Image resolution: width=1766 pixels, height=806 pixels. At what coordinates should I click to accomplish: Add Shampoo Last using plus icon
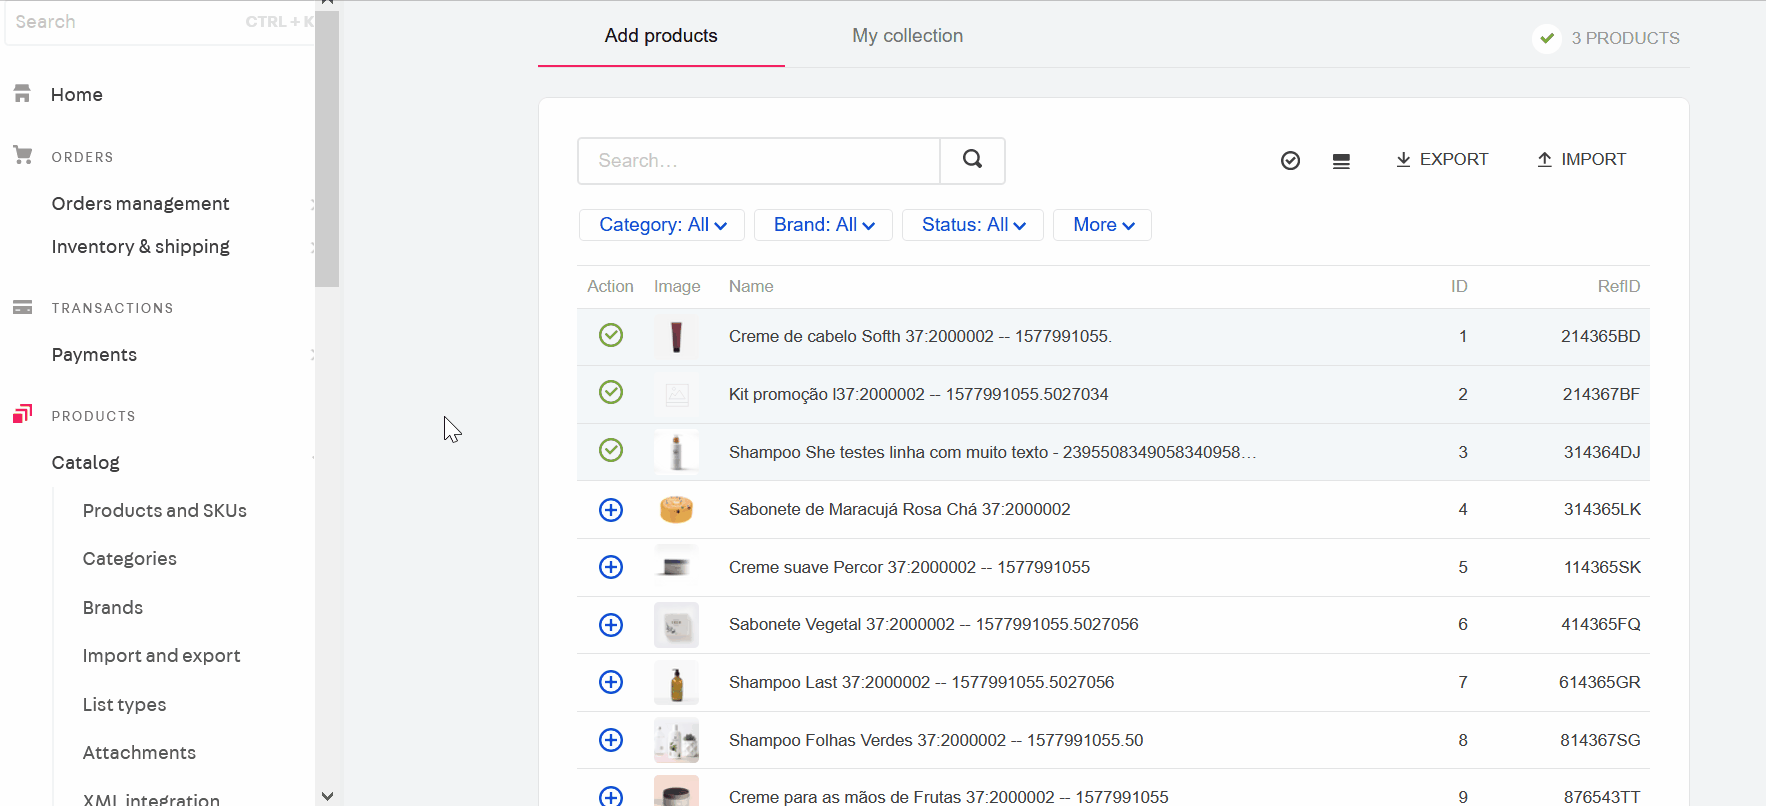tap(611, 682)
